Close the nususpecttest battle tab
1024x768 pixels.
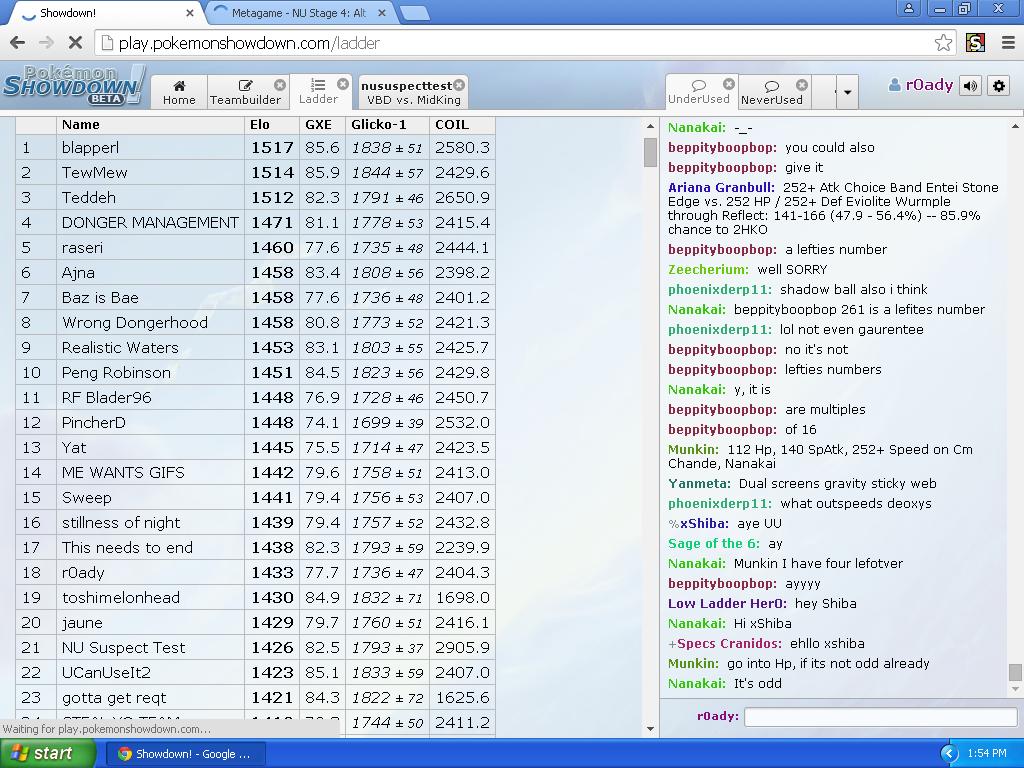pos(459,85)
